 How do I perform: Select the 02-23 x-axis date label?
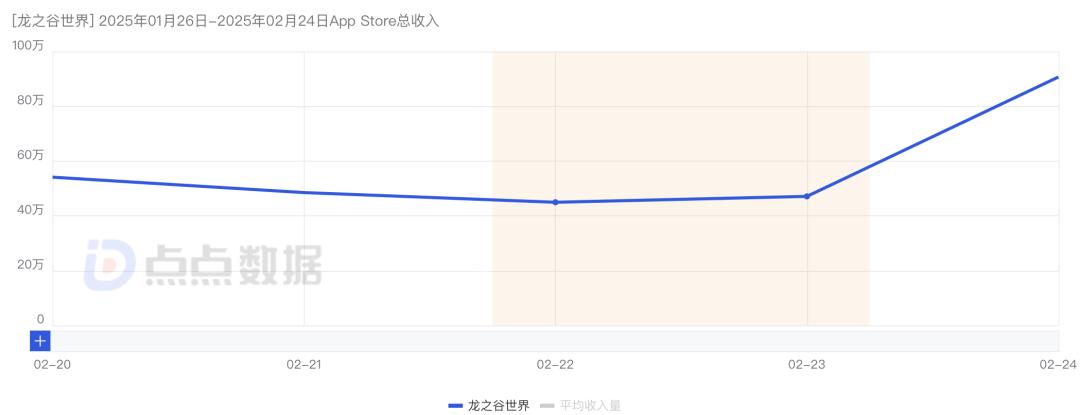tap(807, 366)
